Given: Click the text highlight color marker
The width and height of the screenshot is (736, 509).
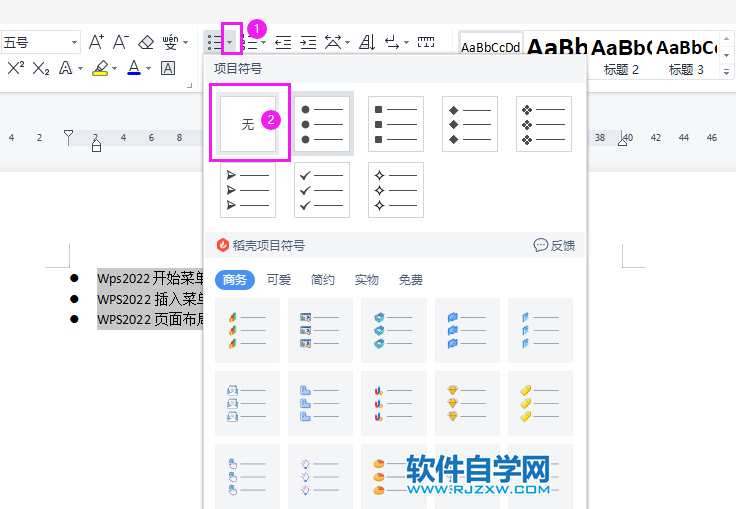Looking at the screenshot, I should tap(99, 68).
